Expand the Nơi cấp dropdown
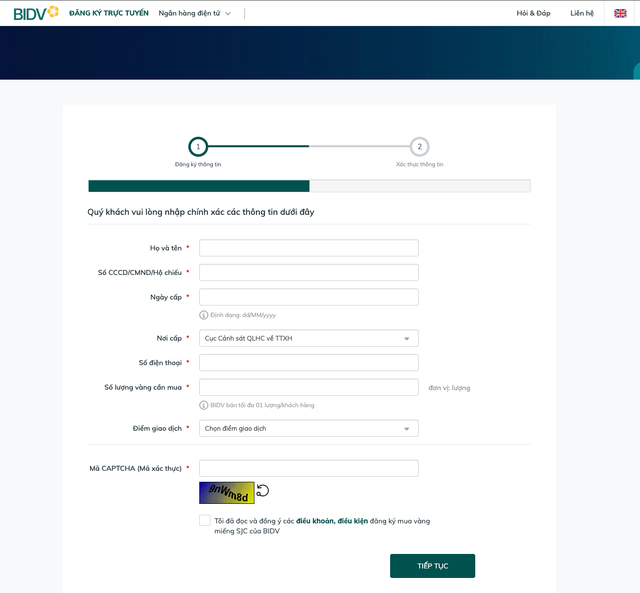This screenshot has height=593, width=640. tap(309, 338)
